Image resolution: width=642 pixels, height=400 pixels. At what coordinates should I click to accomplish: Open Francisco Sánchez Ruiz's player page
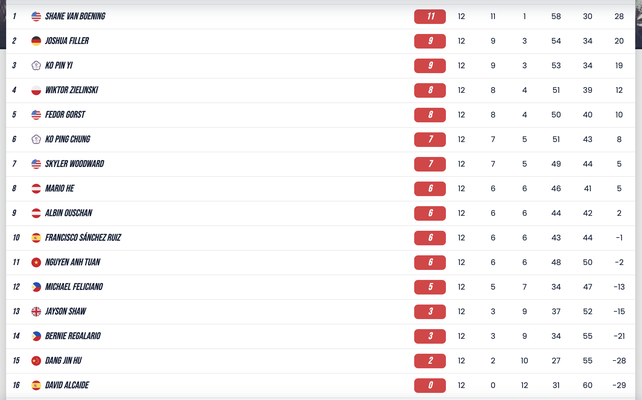tap(83, 238)
